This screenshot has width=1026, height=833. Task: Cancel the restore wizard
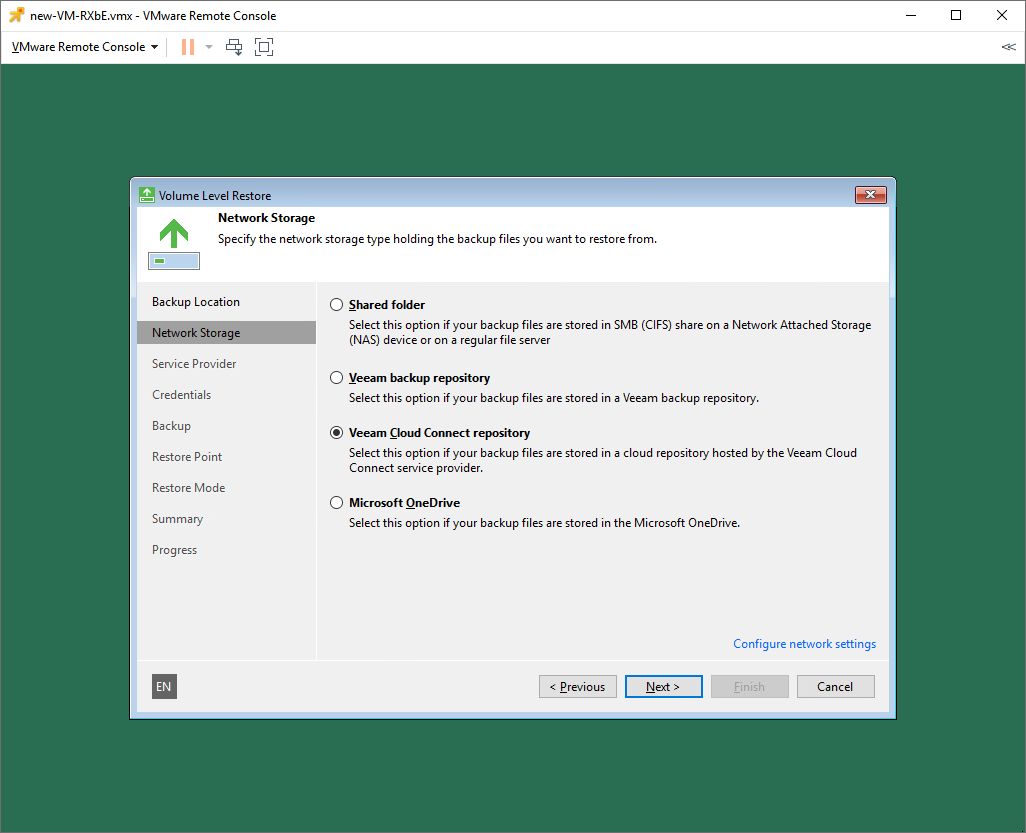pyautogui.click(x=836, y=686)
